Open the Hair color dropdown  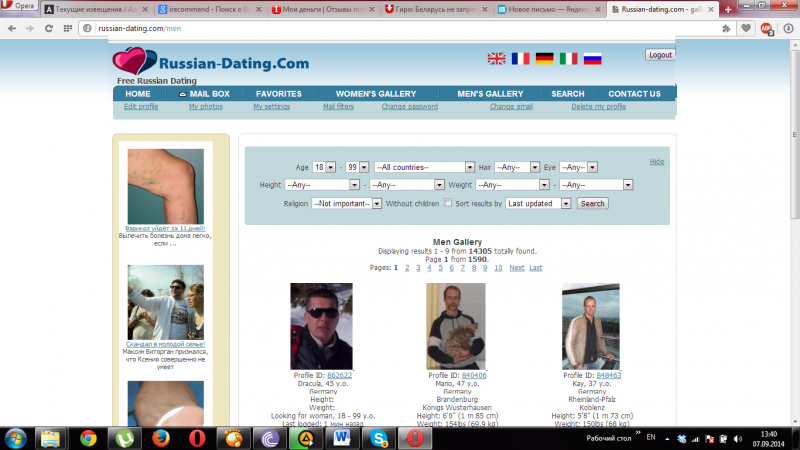click(x=517, y=167)
